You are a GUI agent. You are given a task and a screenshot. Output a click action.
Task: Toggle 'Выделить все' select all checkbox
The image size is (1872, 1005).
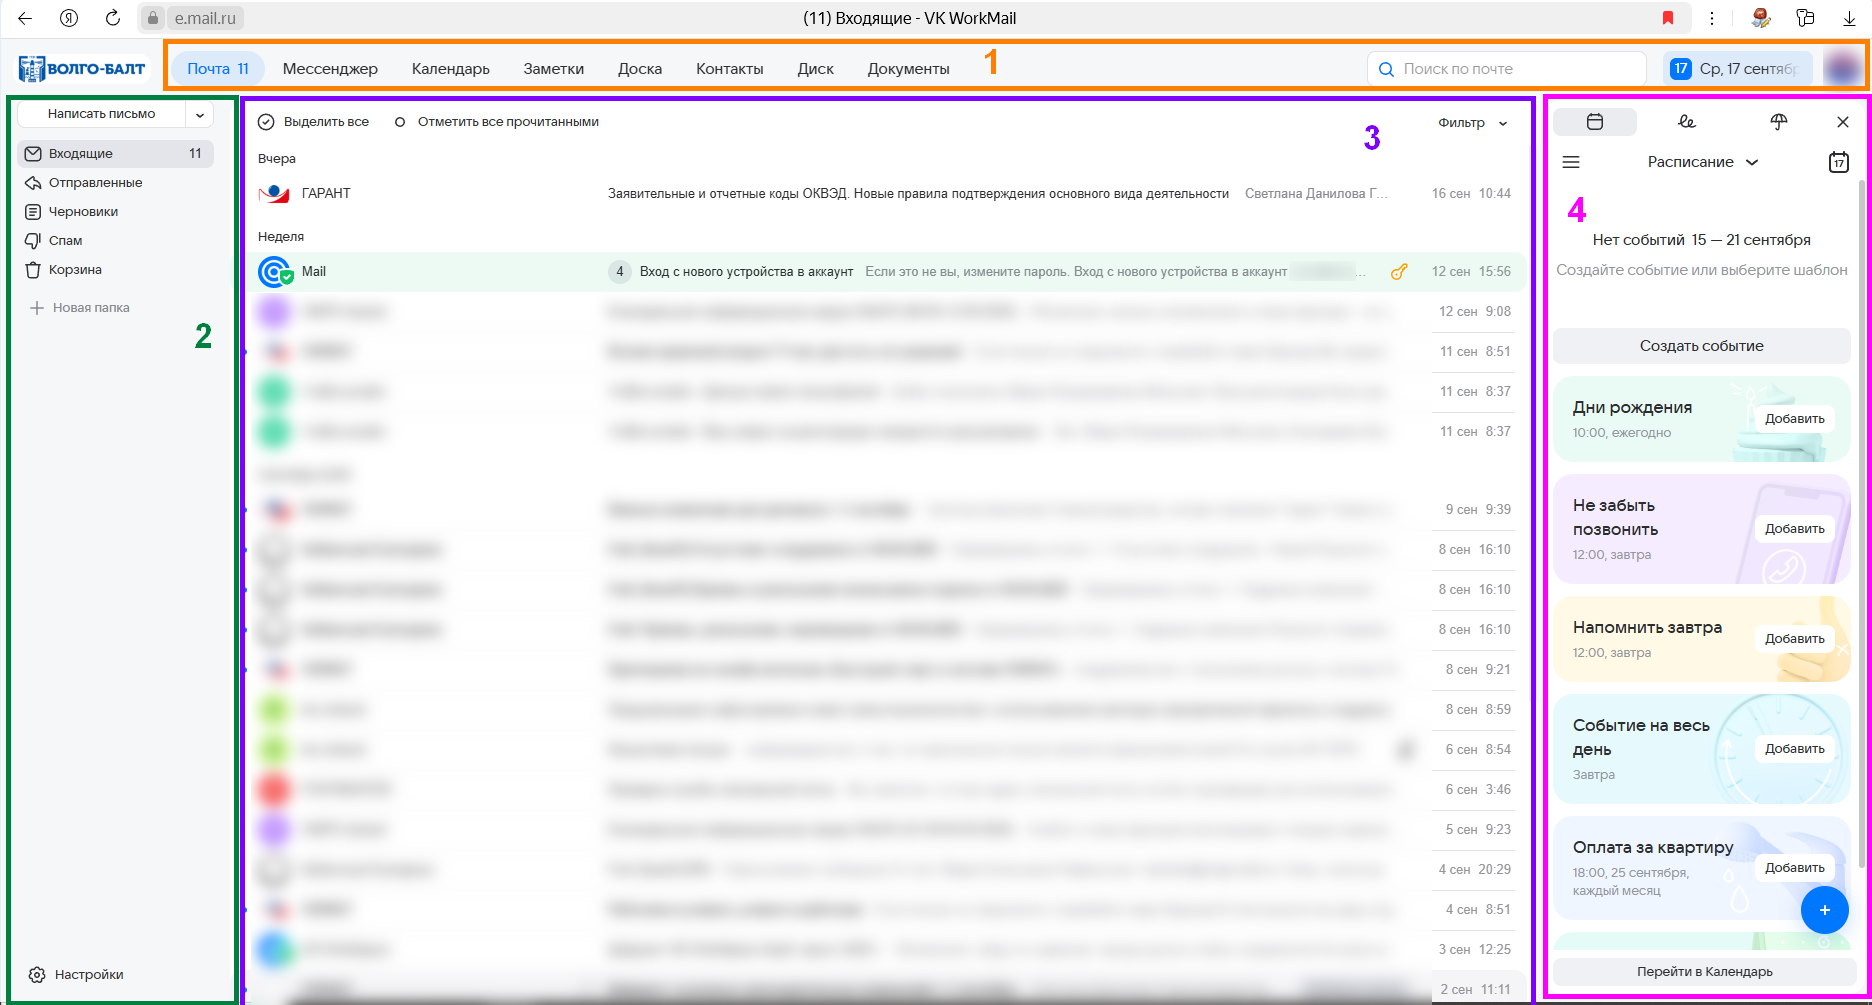tap(266, 122)
